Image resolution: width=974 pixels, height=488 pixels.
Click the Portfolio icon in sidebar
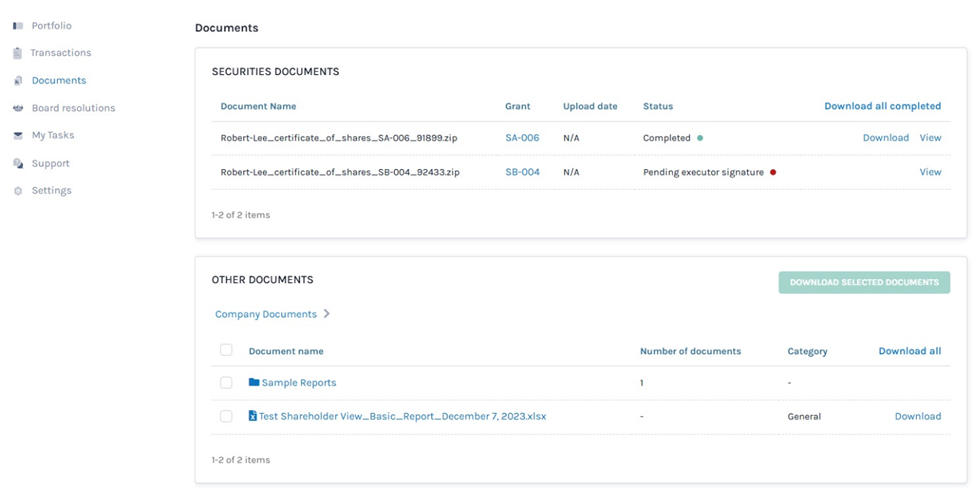[x=18, y=26]
